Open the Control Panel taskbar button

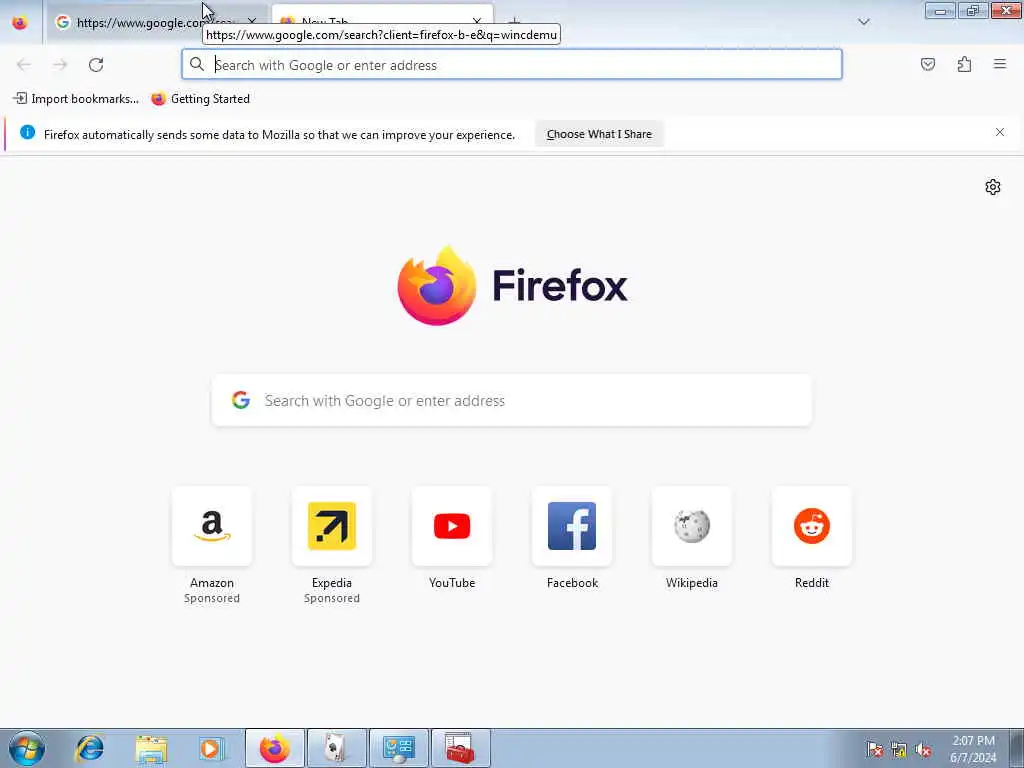399,748
